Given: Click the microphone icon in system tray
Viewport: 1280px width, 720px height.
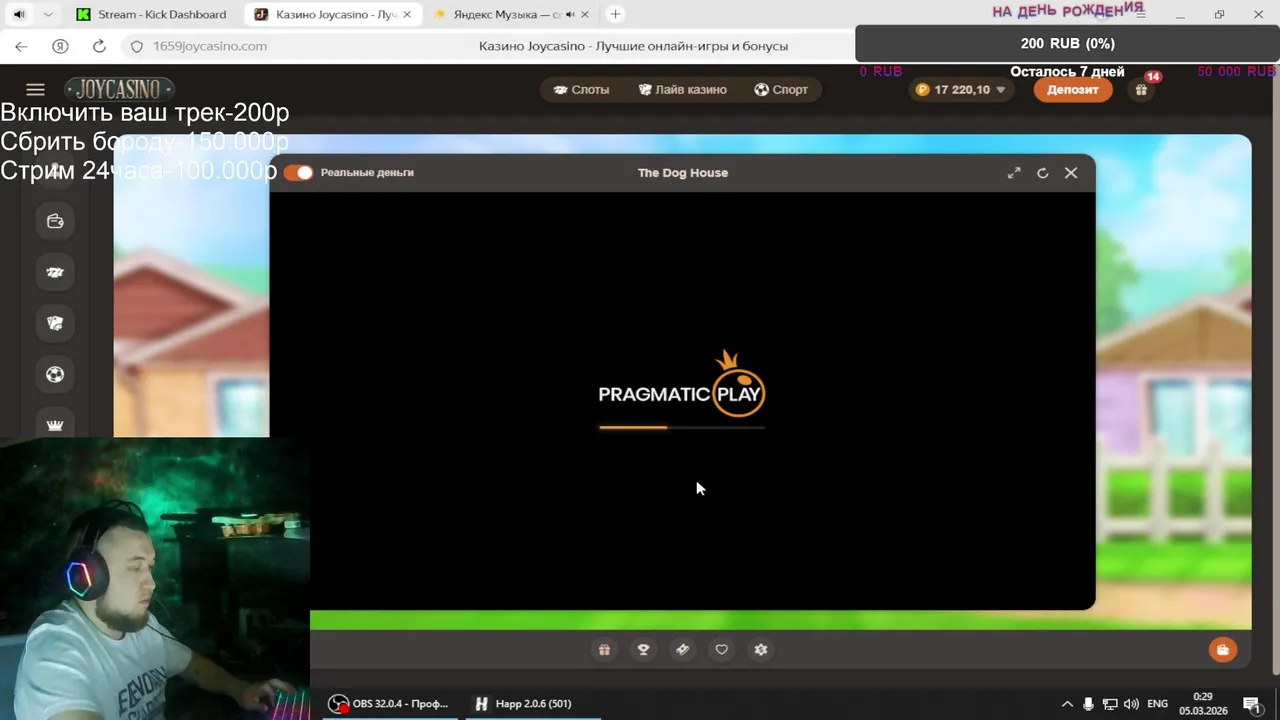Looking at the screenshot, I should [1089, 704].
